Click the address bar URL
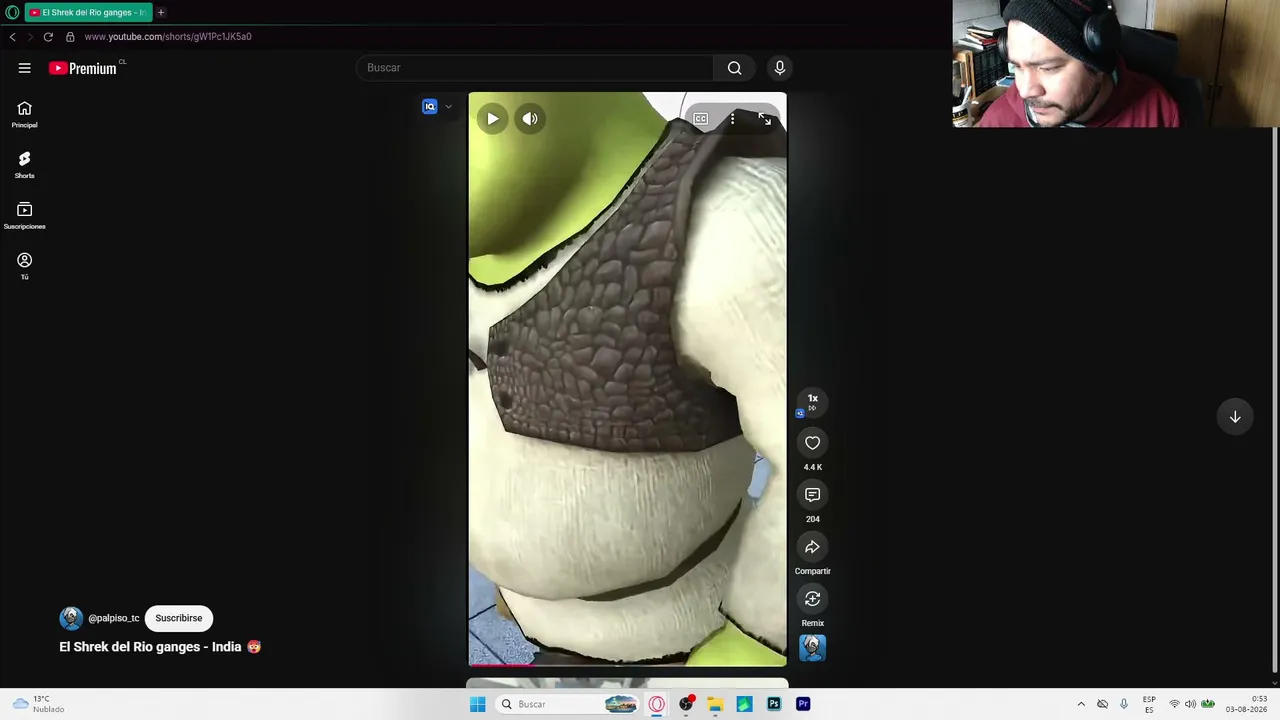 pos(168,37)
